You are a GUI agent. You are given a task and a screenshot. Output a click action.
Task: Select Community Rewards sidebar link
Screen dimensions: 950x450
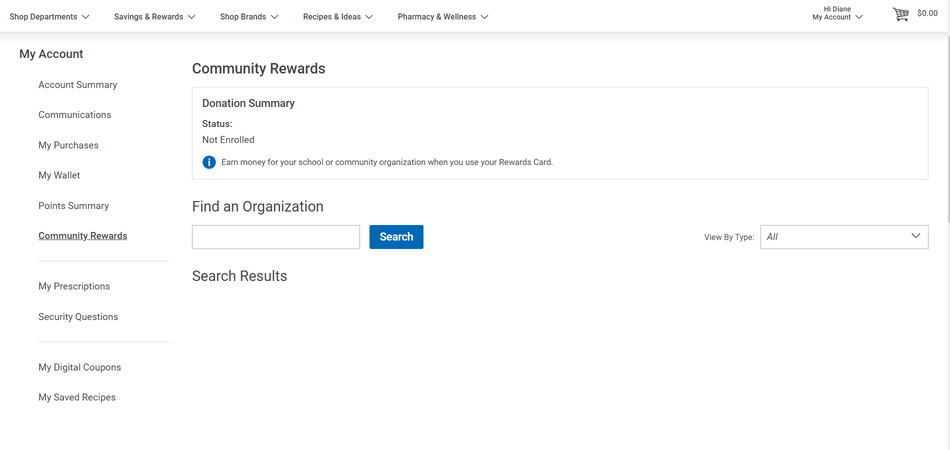coord(83,236)
